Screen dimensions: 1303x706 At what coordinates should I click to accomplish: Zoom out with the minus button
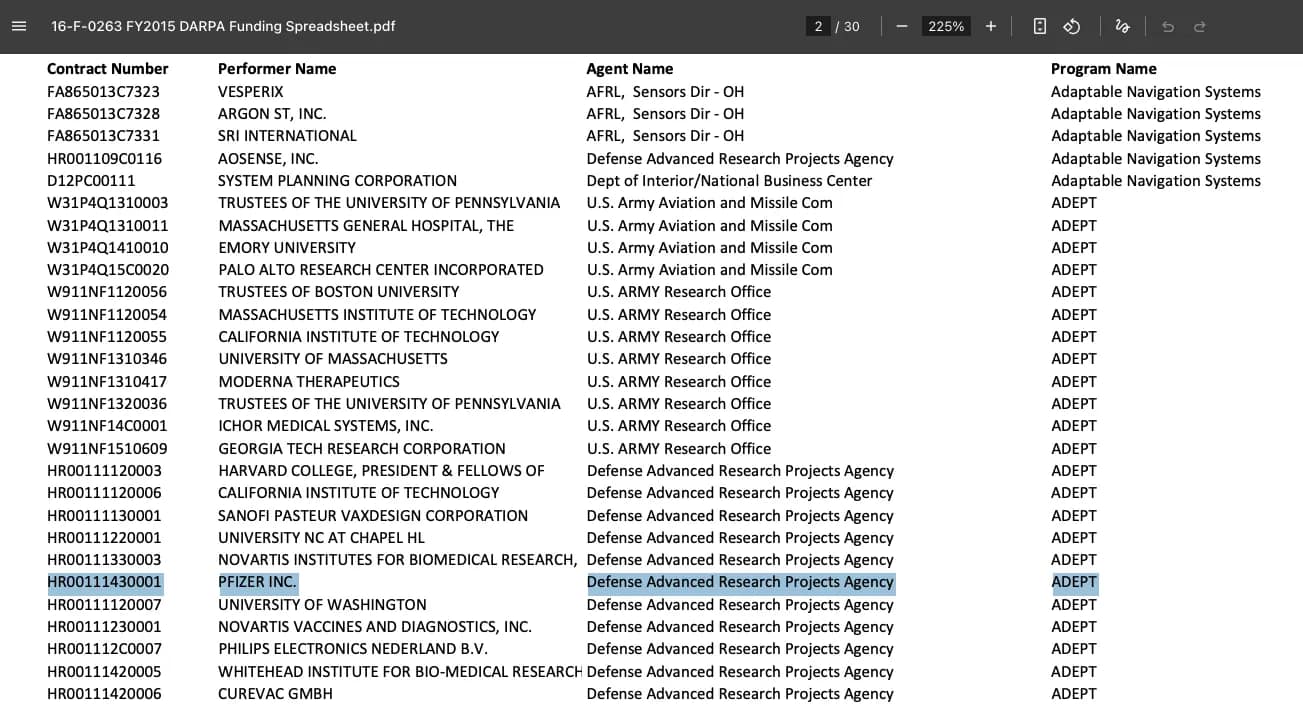pos(902,26)
